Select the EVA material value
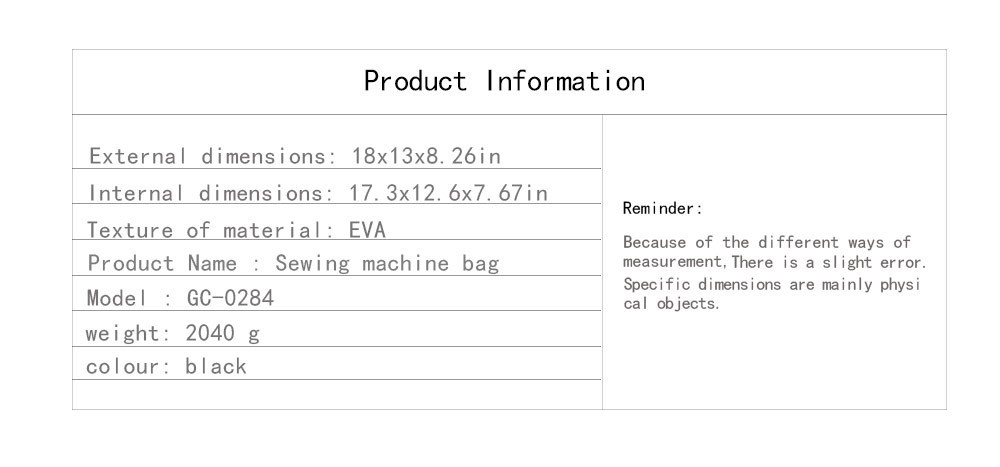1000x467 pixels. 367,229
